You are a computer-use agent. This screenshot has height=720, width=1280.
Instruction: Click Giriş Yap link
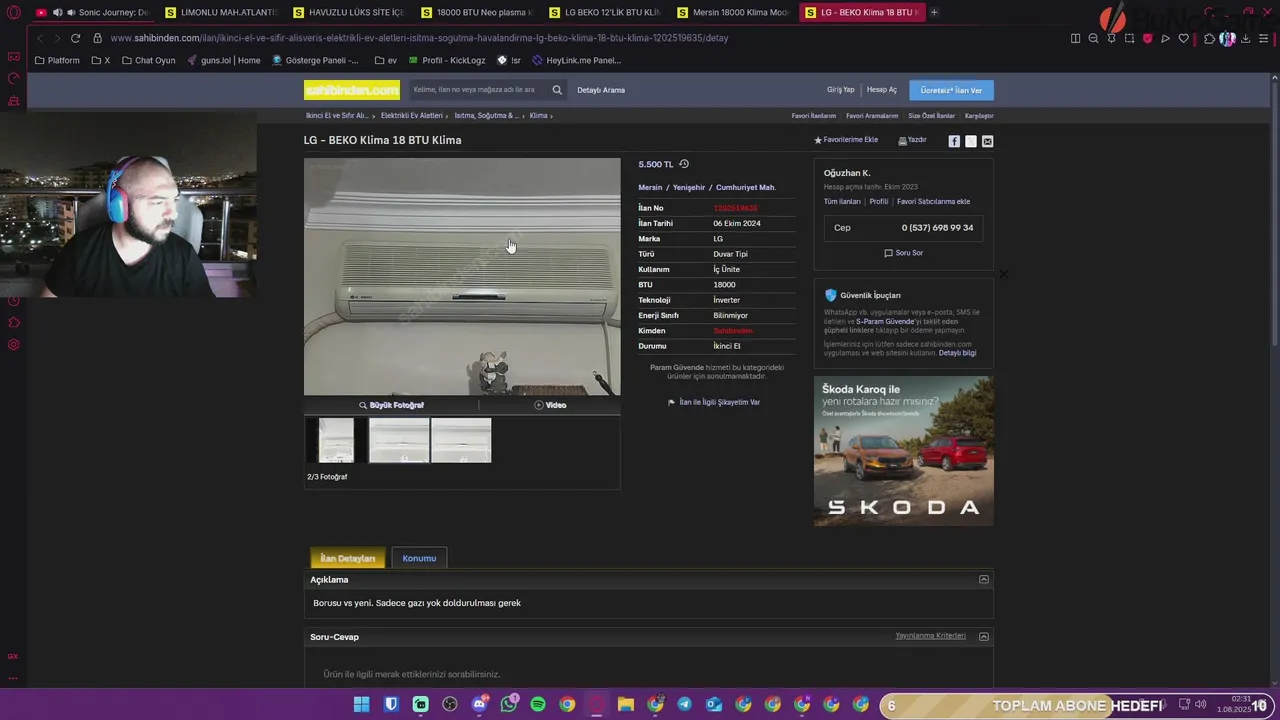tap(840, 90)
